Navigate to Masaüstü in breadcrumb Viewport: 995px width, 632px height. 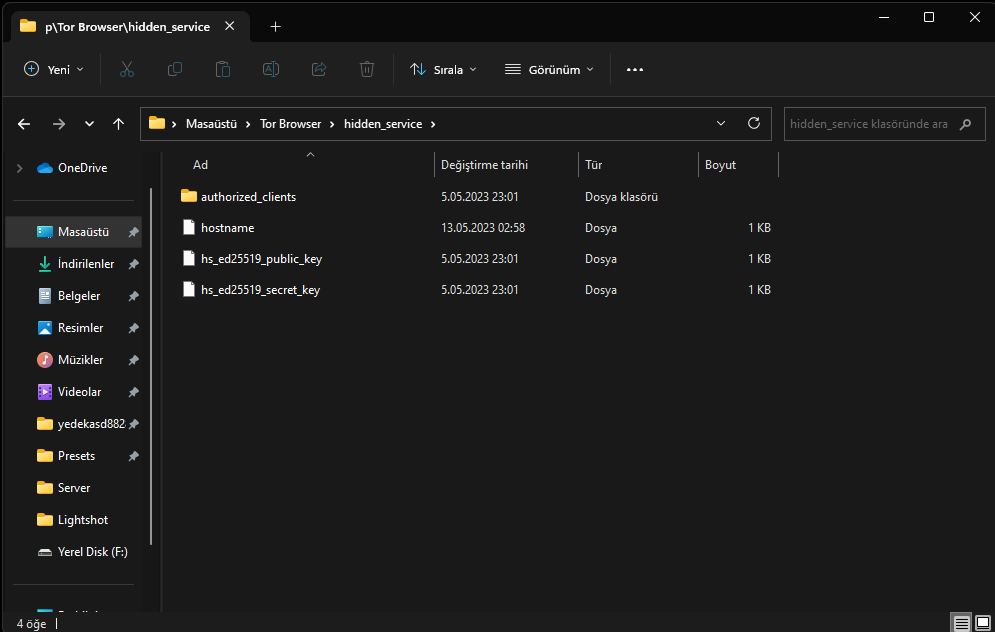(x=211, y=124)
